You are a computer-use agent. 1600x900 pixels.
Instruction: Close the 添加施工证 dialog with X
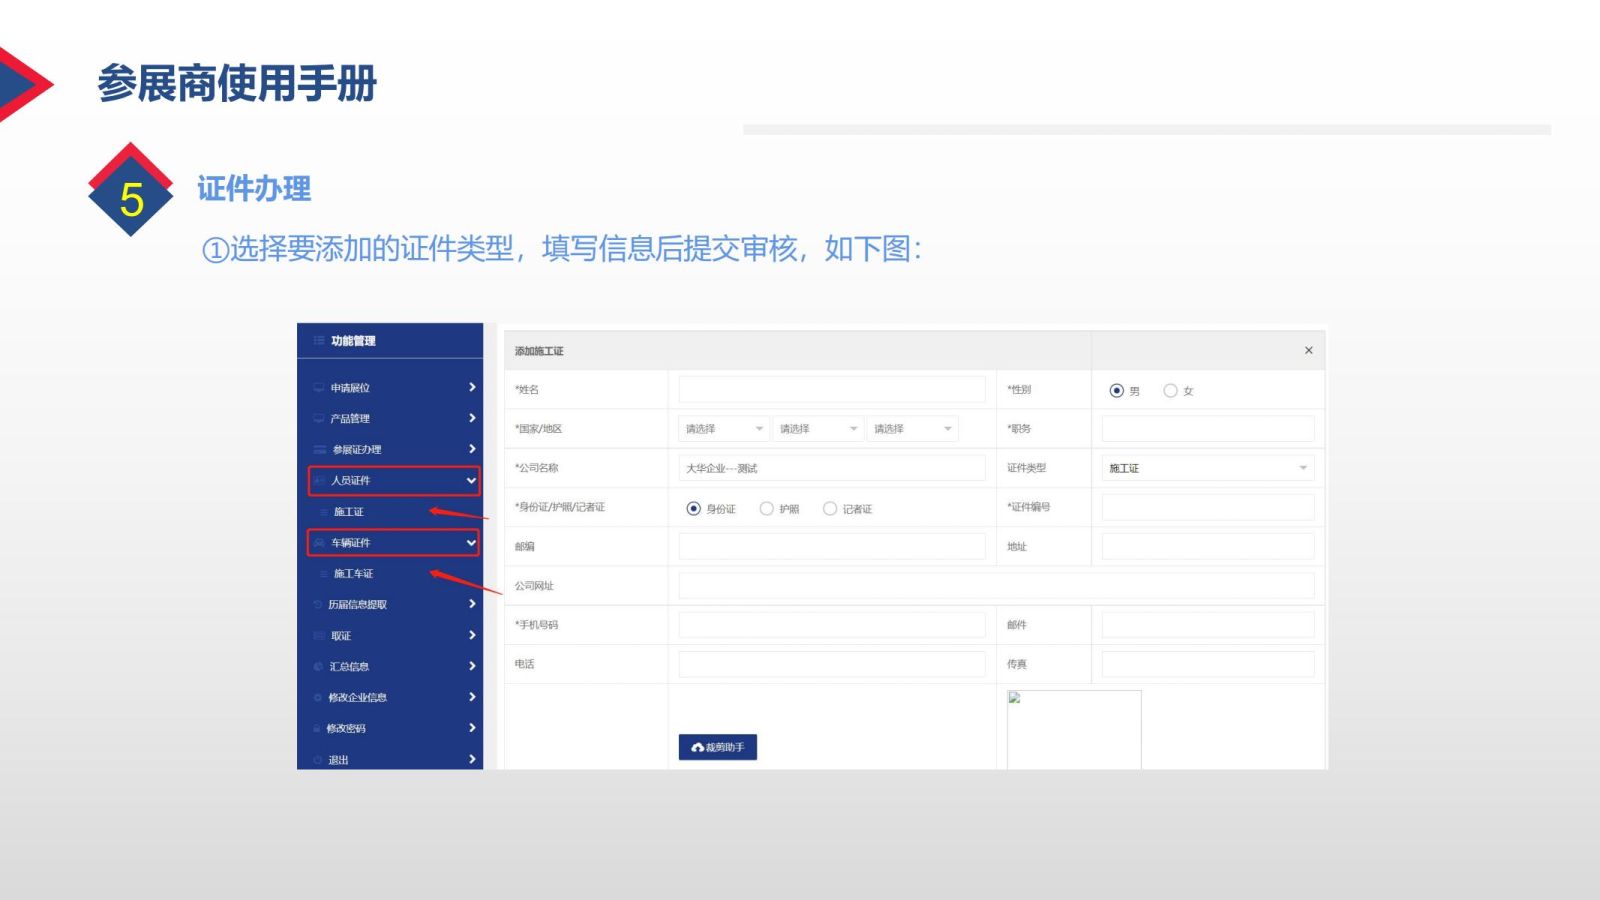[x=1308, y=350]
